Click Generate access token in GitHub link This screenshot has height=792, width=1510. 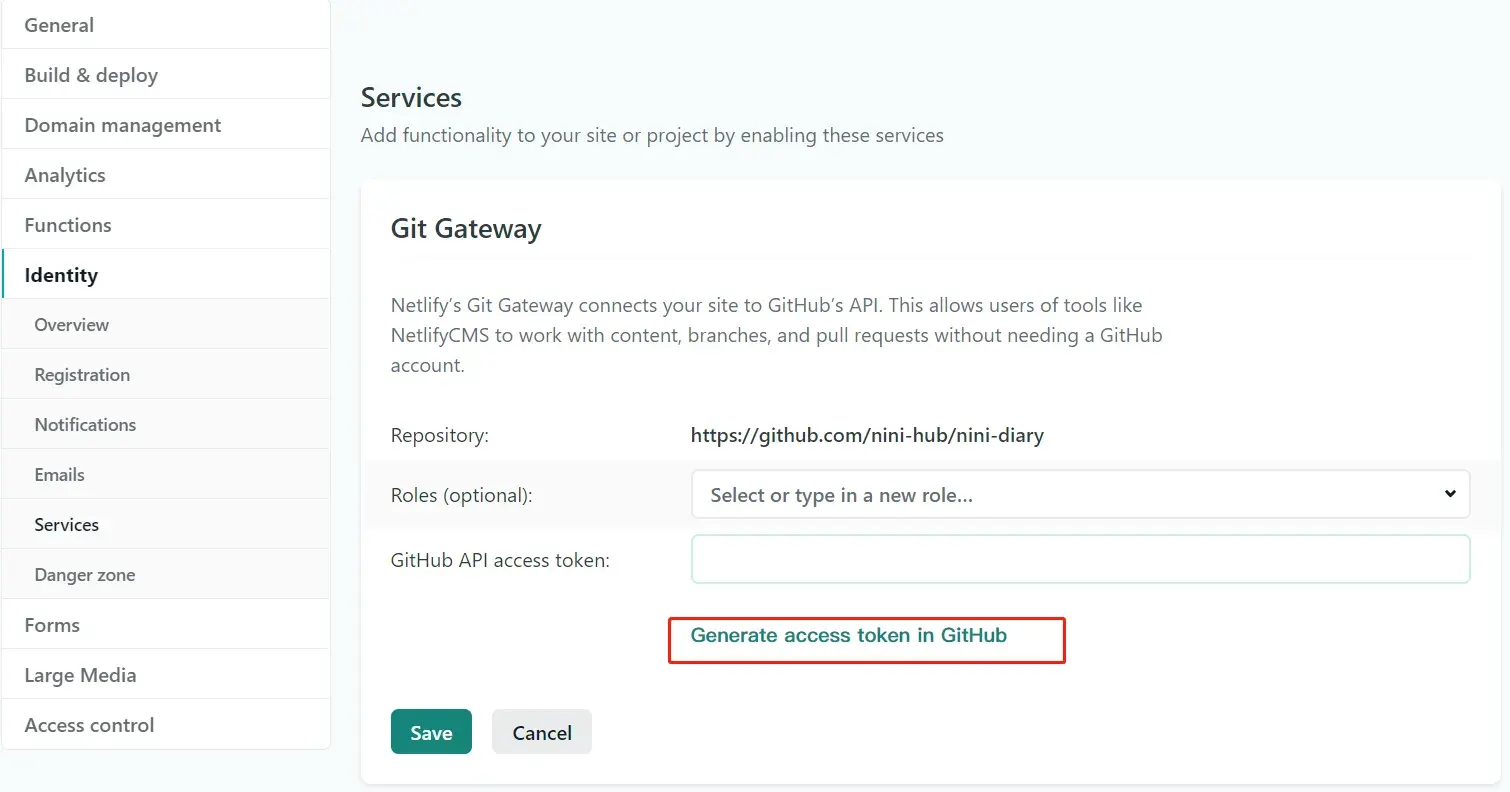tap(848, 635)
